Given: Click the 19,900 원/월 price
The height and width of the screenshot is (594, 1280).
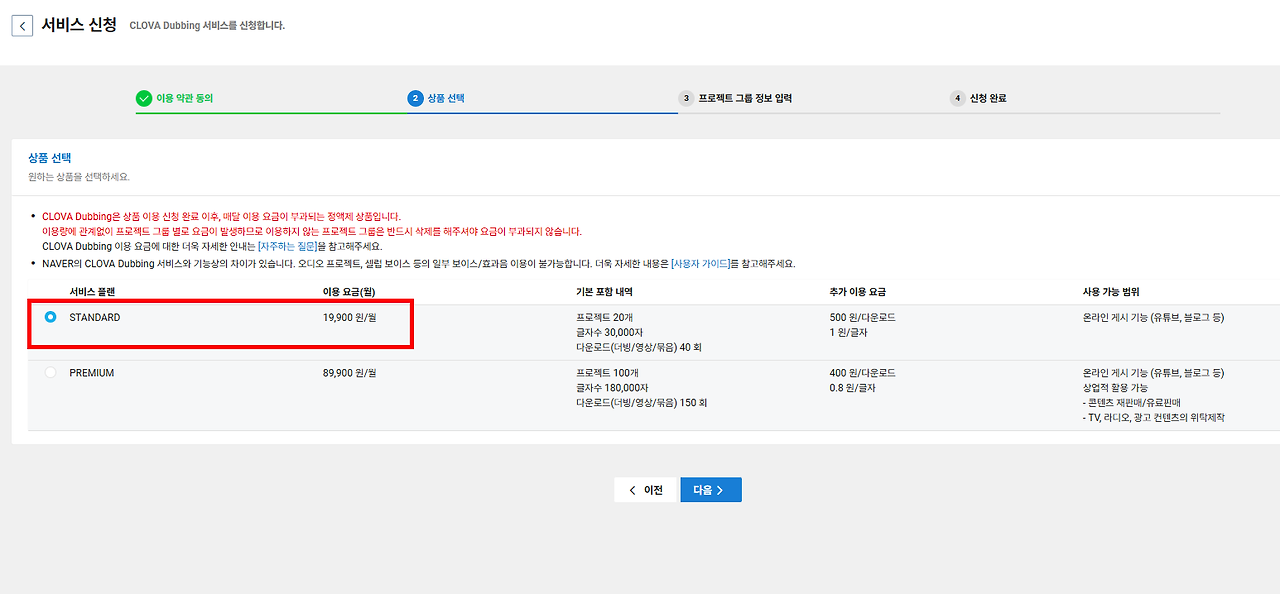Looking at the screenshot, I should tap(349, 317).
